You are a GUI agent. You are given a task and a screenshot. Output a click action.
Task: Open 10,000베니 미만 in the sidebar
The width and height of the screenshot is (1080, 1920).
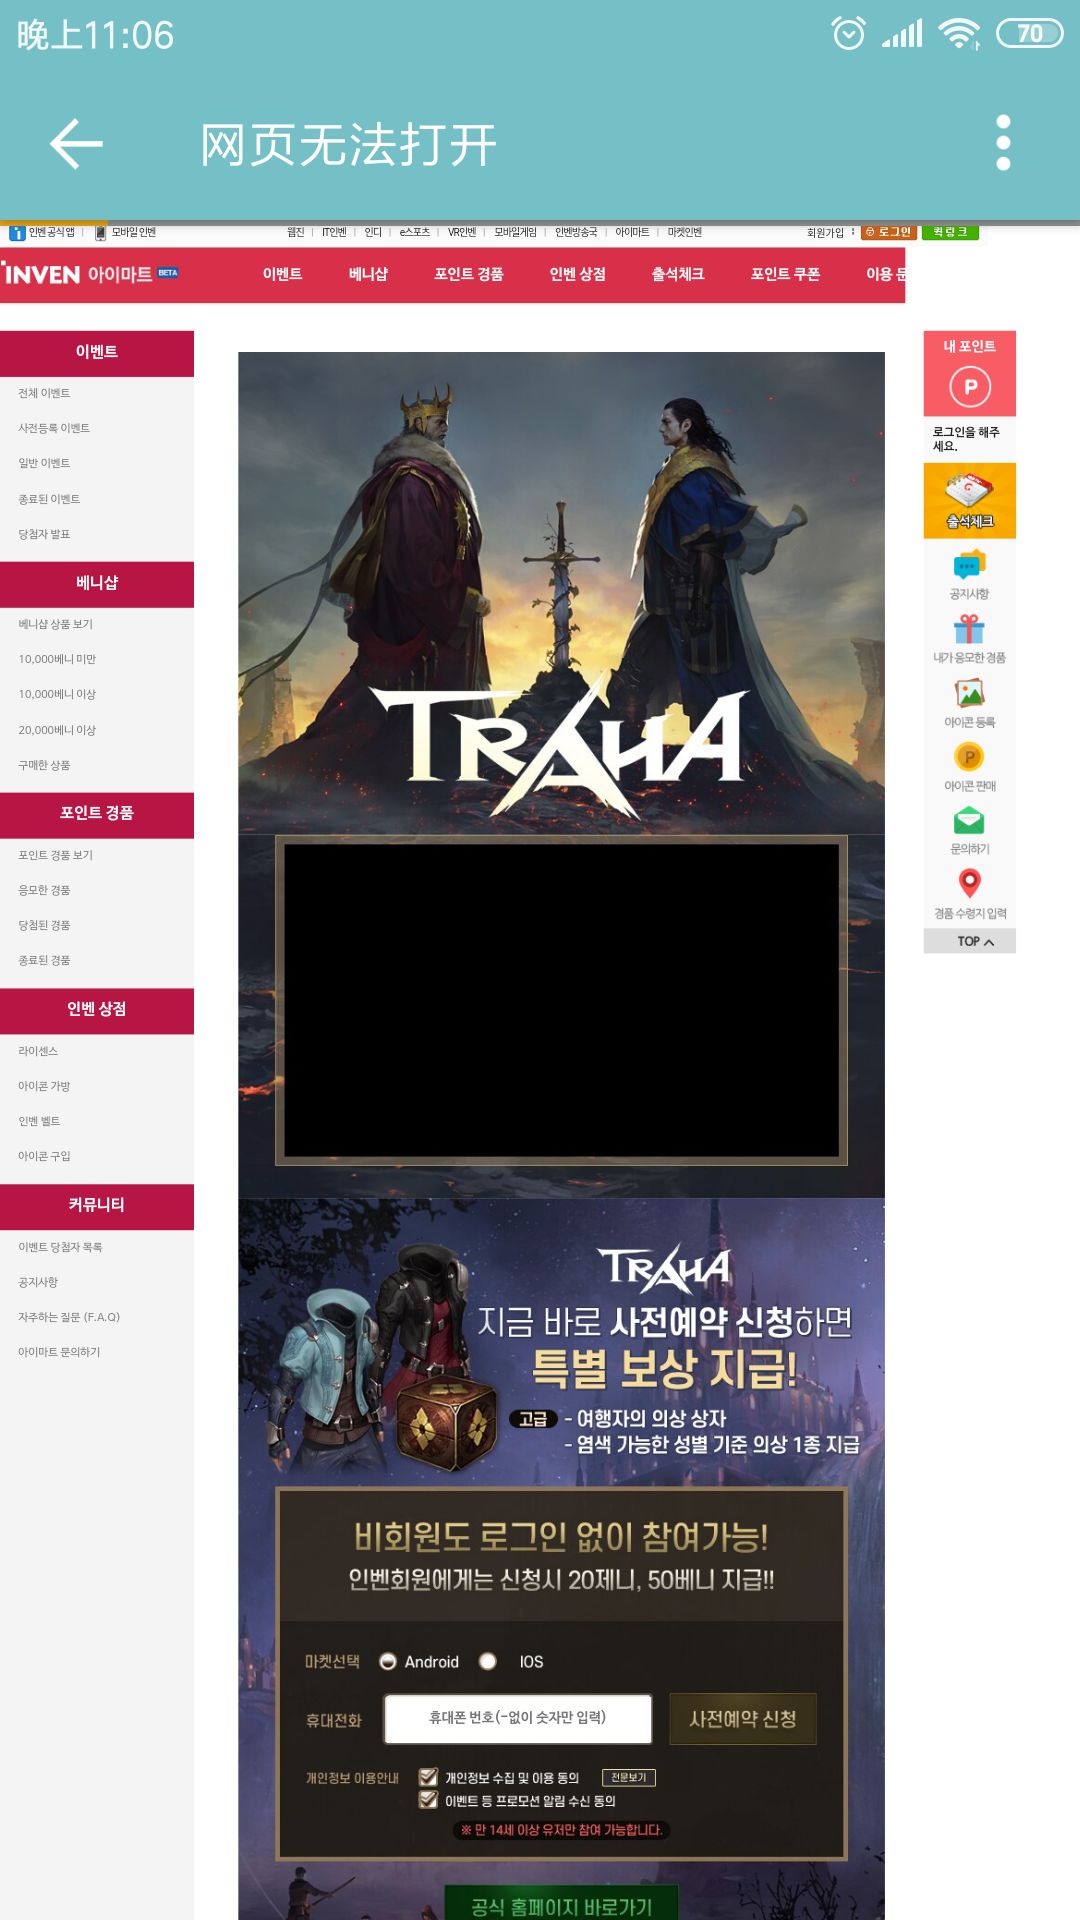(57, 659)
